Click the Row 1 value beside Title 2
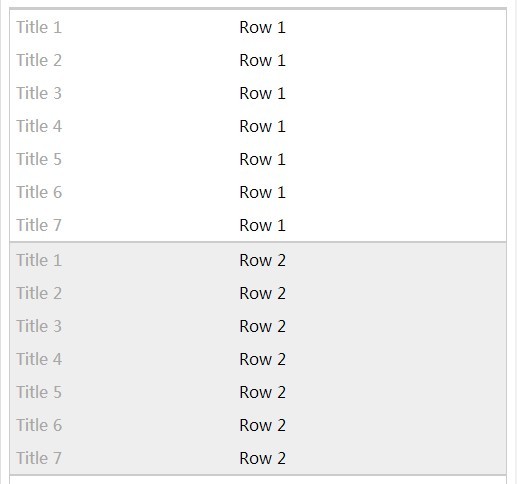Screen dimensions: 517x484 (x=262, y=60)
